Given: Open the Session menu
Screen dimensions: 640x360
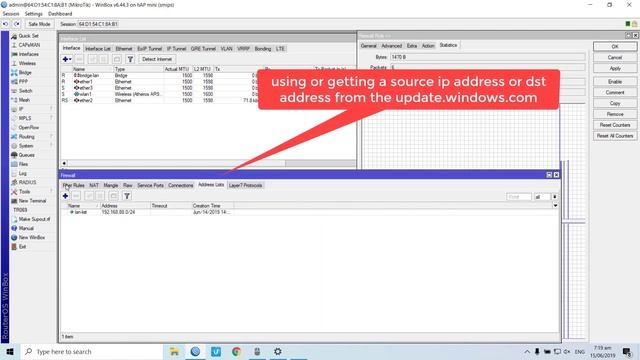Looking at the screenshot, I should click(x=11, y=14).
